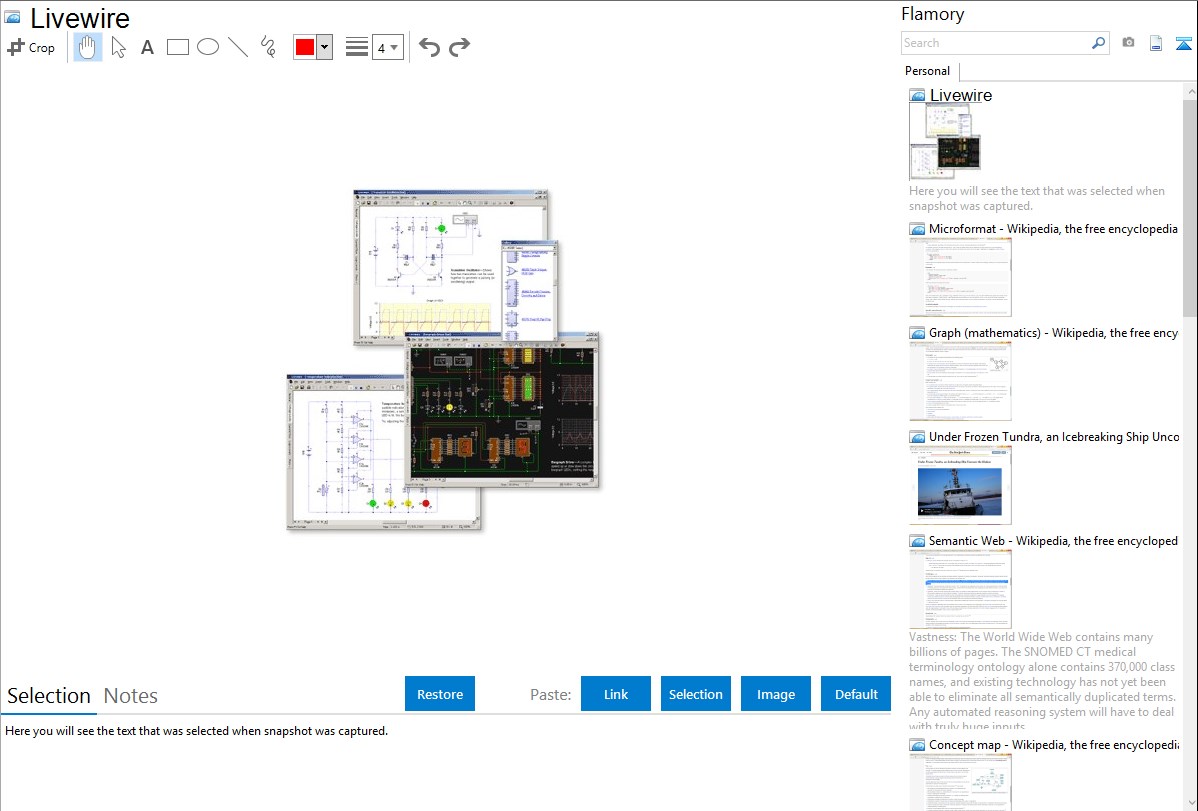The width and height of the screenshot is (1198, 811).
Task: Click the document icon next to camera
Action: [1156, 43]
